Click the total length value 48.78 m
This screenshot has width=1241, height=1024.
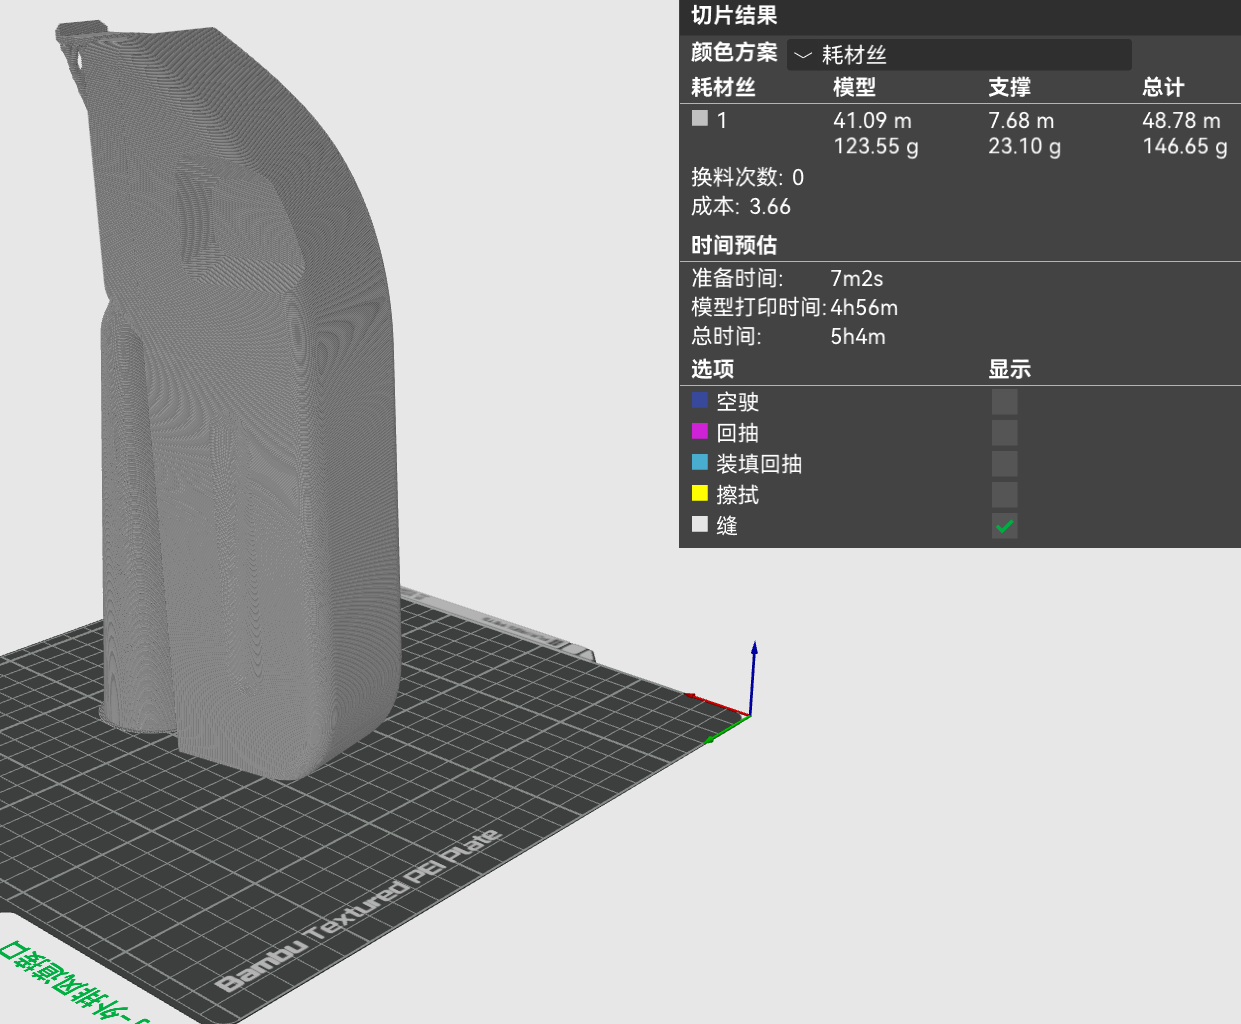[x=1181, y=120]
